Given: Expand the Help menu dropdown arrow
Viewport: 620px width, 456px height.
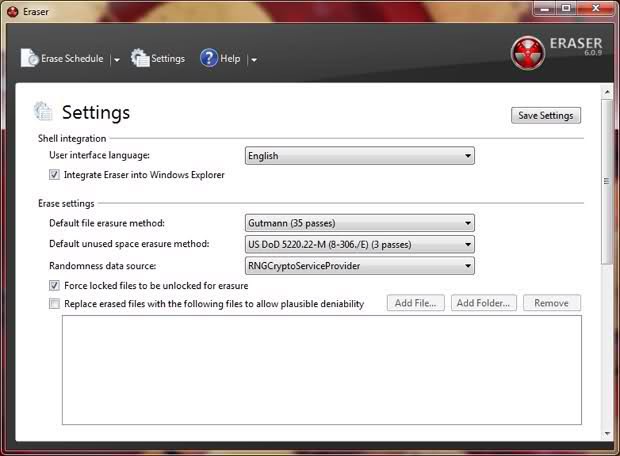Looking at the screenshot, I should [254, 60].
